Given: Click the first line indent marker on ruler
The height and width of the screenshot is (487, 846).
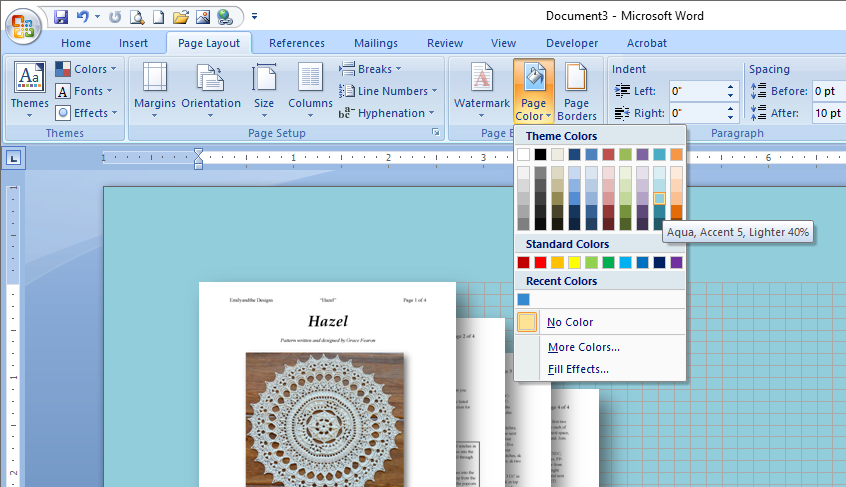Looking at the screenshot, I should 199,153.
